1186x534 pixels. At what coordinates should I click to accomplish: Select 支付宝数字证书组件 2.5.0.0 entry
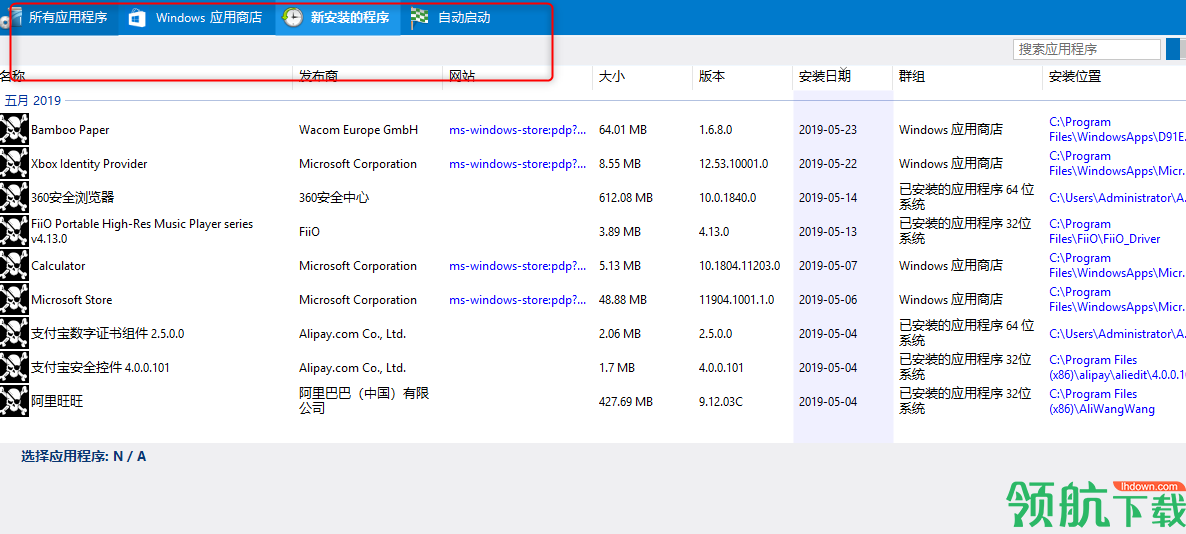[107, 334]
